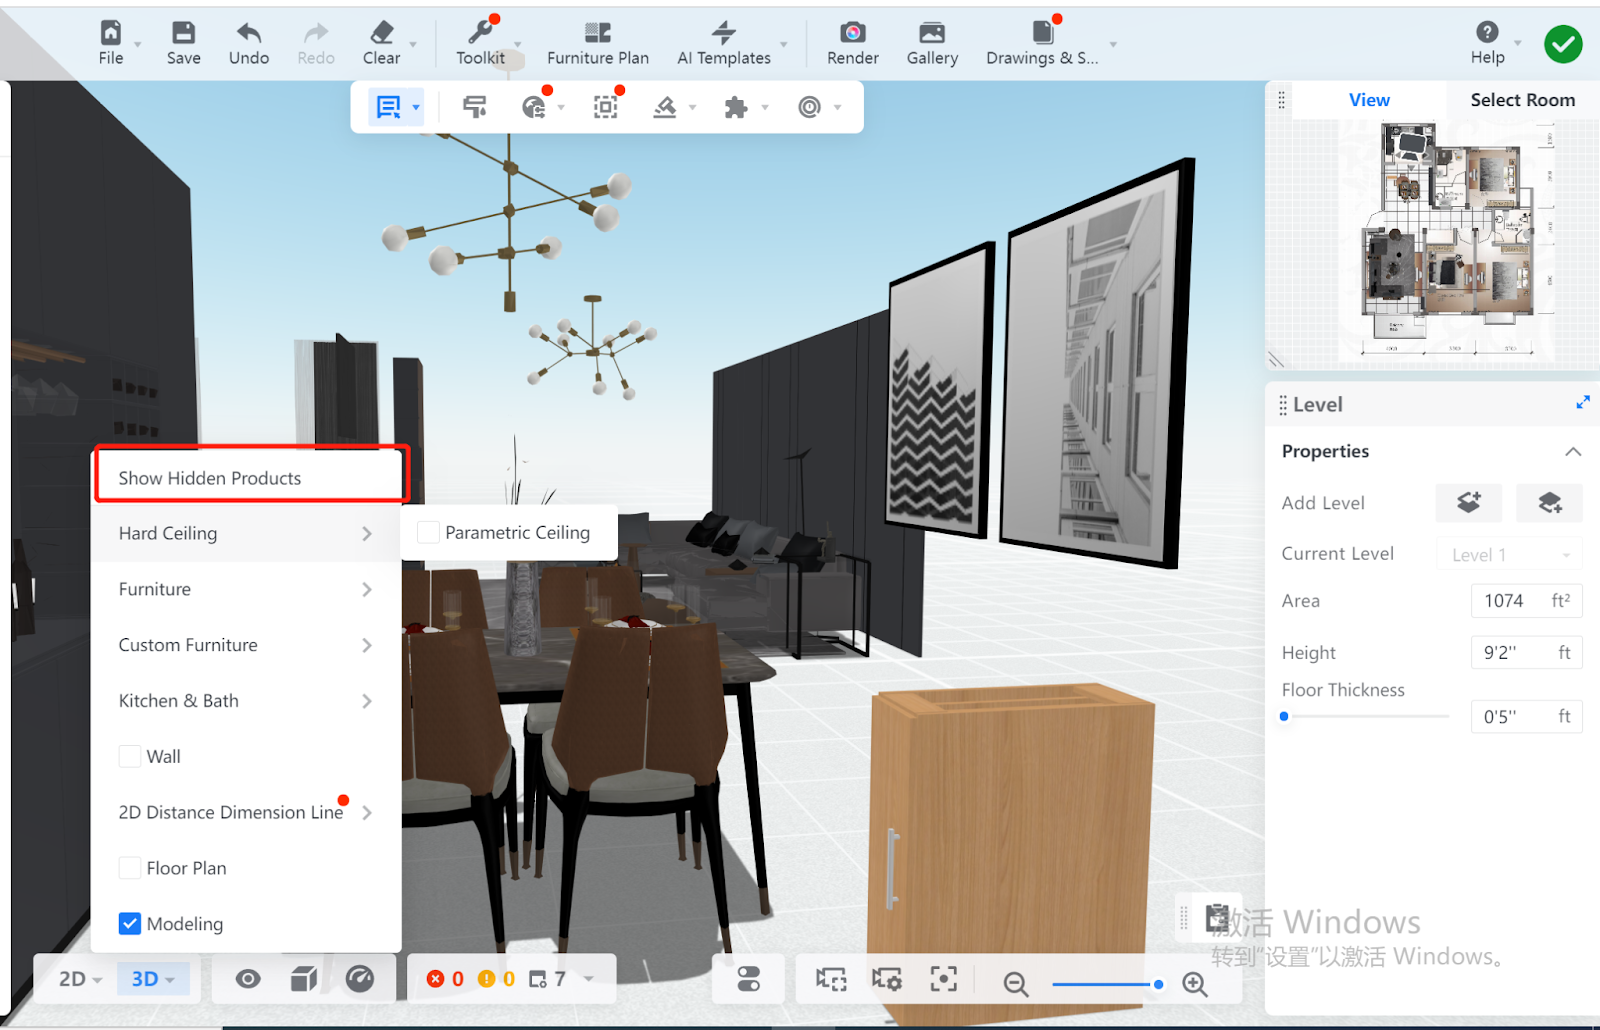Select the paint roller tool

475,107
